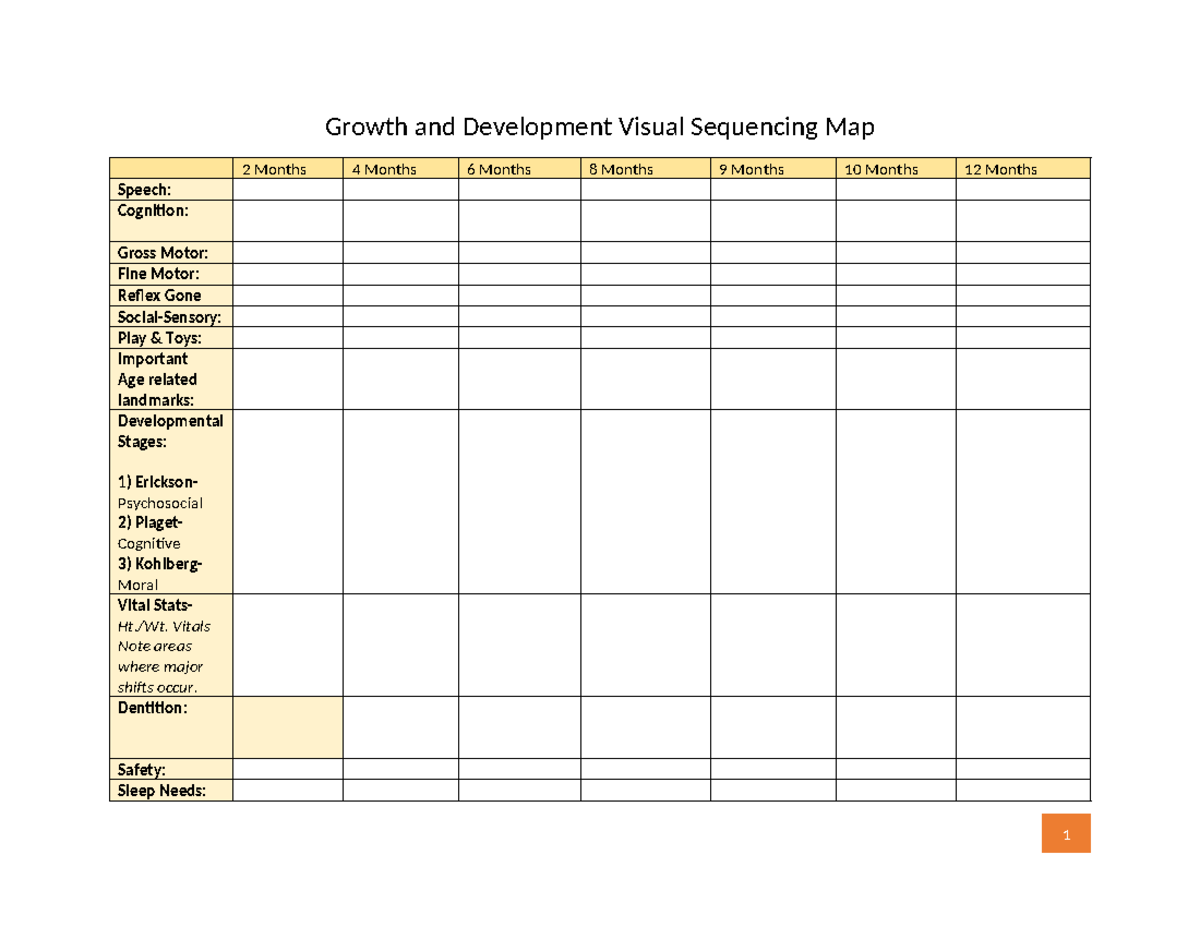Click the 6 Months column header
The image size is (1200, 927).
[499, 169]
